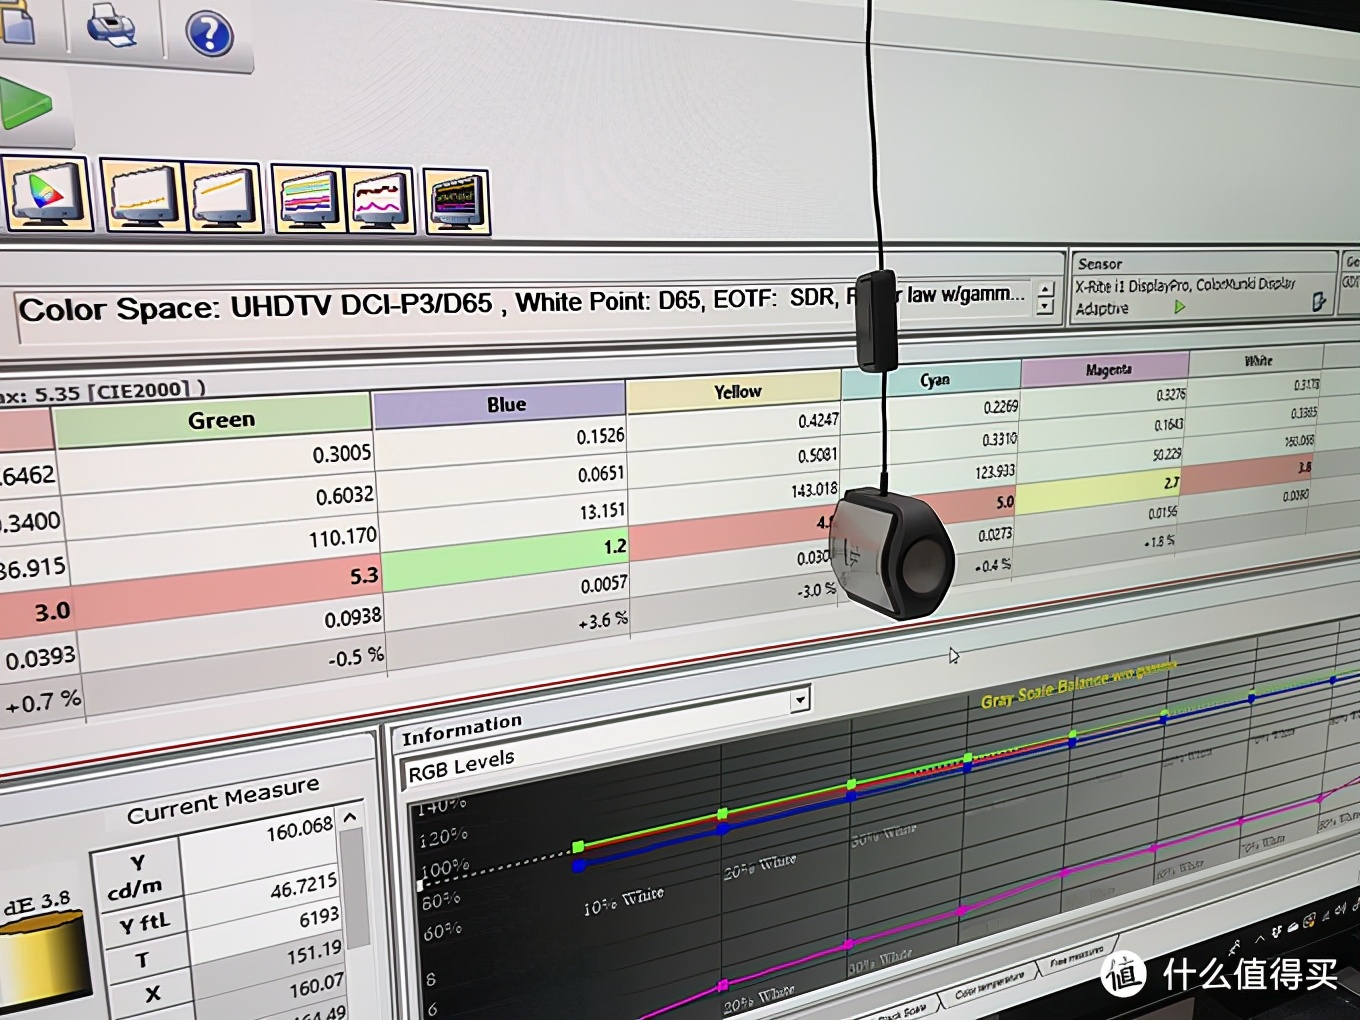
Task: Select the monitor icon with flat yellow line
Action: point(142,195)
